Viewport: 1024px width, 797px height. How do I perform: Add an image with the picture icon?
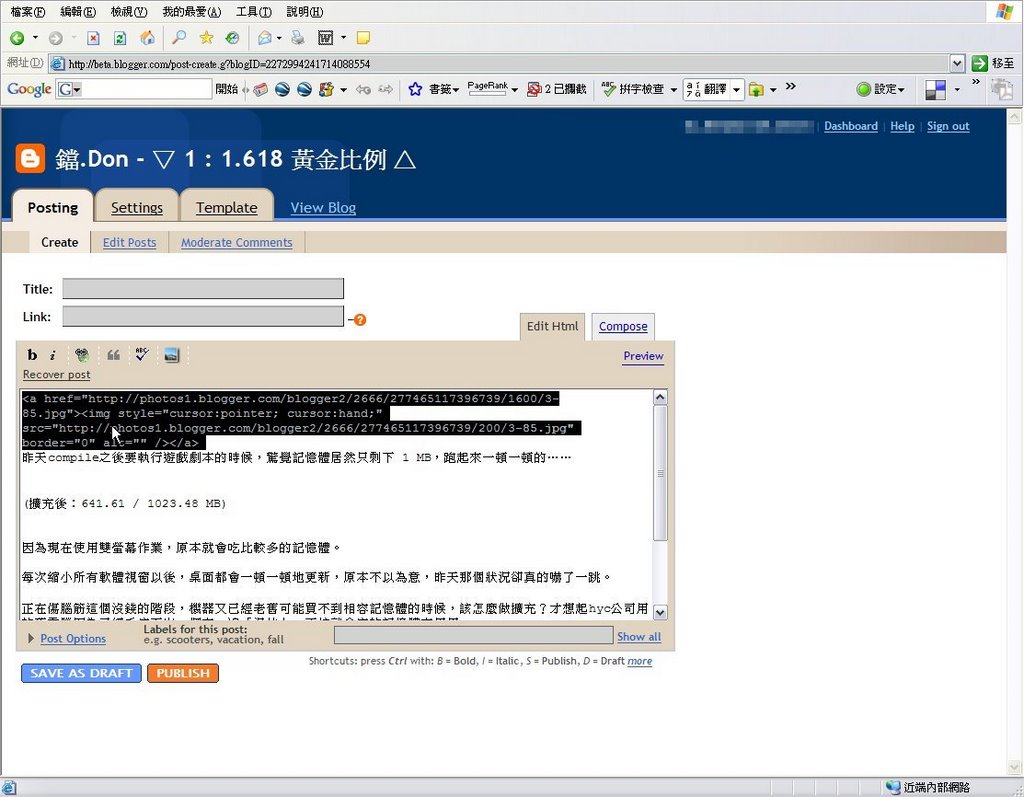coord(171,355)
